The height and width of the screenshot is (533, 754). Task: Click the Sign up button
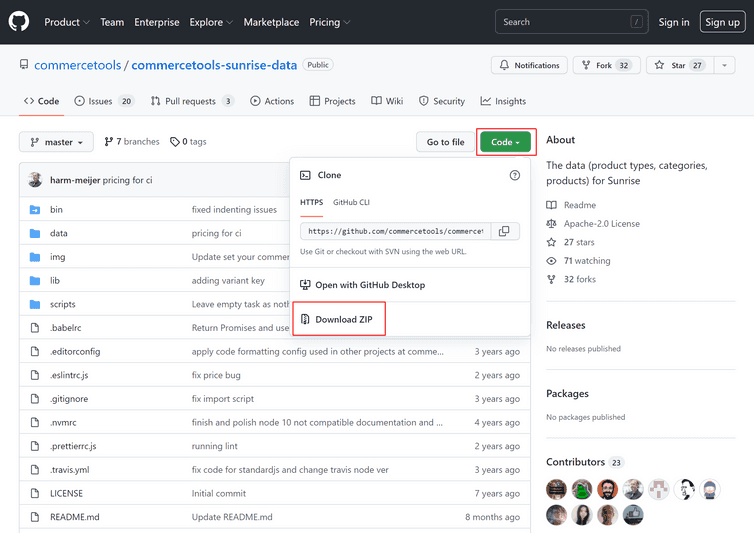point(722,22)
